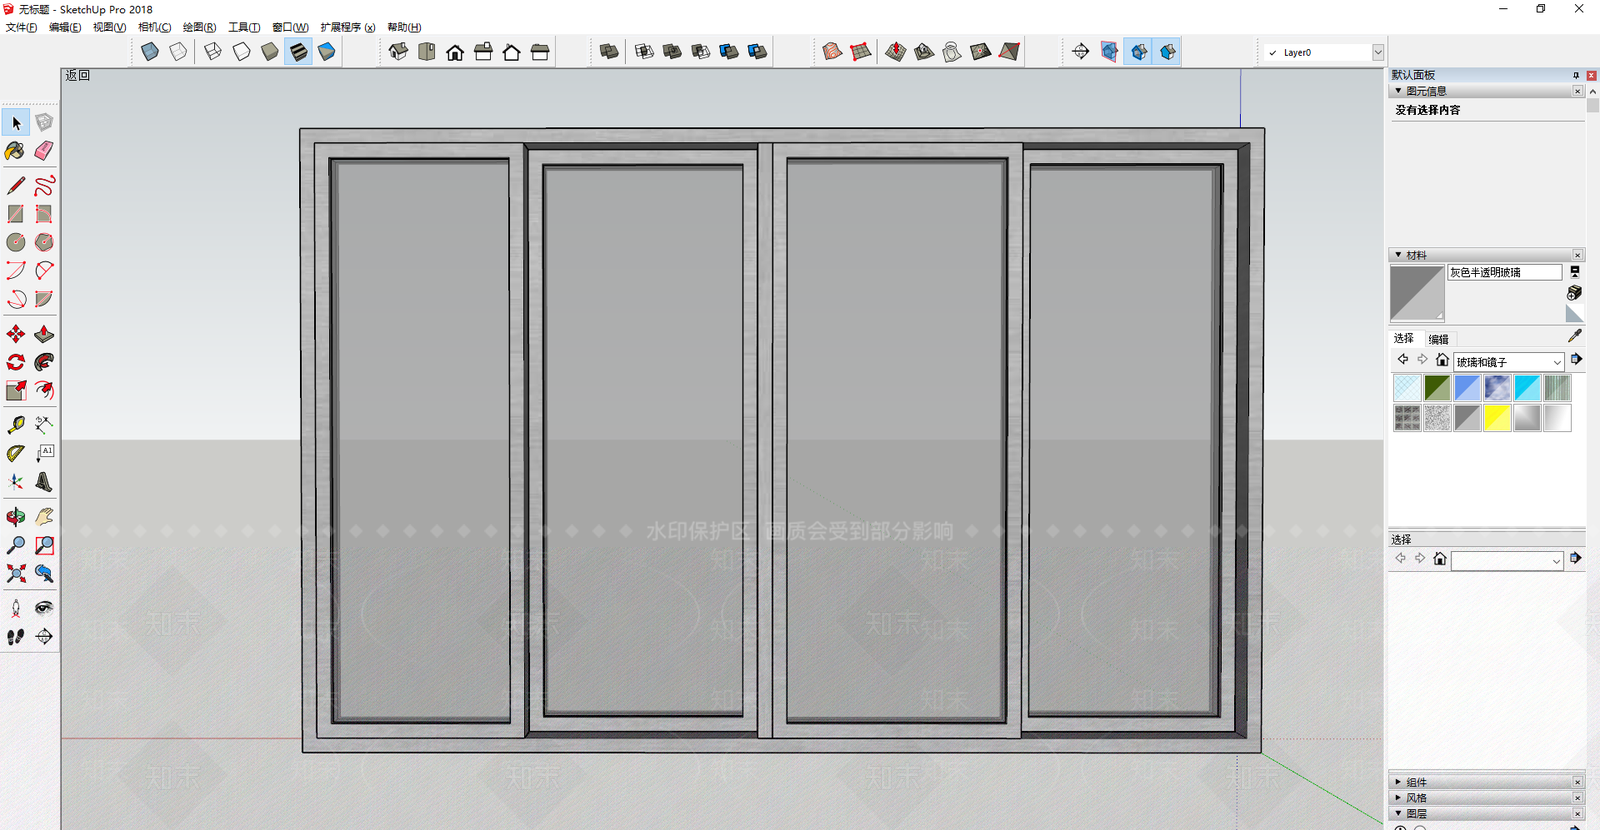The image size is (1600, 830).
Task: Expand the 风格 panel
Action: 1398,798
